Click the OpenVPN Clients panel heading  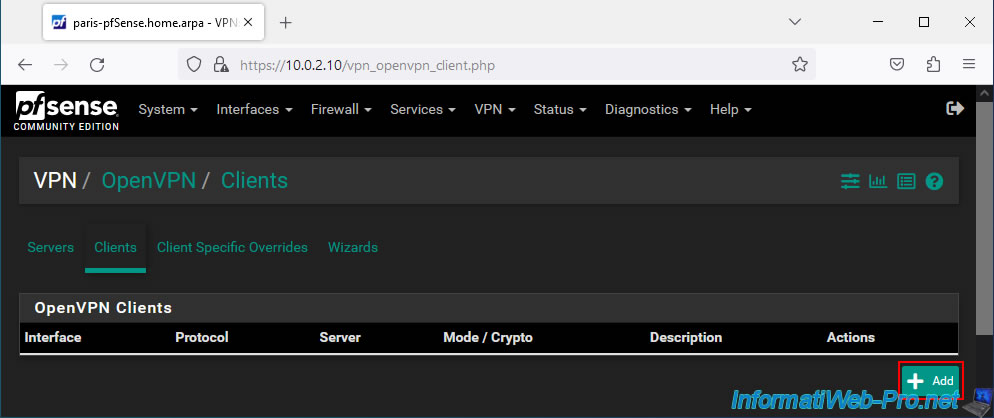click(103, 308)
